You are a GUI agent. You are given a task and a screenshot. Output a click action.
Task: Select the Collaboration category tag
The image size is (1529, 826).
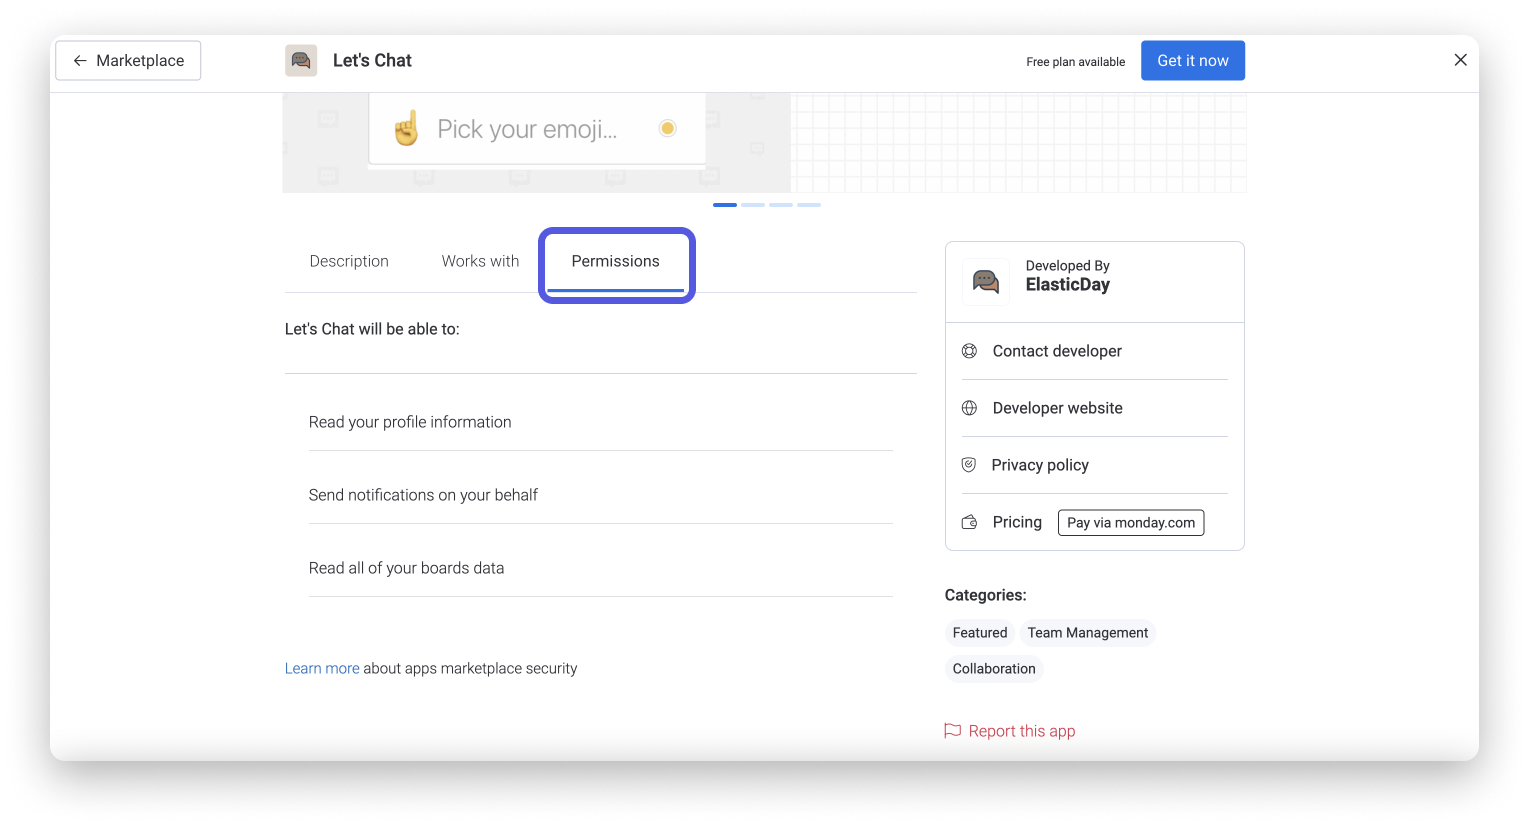tap(994, 669)
